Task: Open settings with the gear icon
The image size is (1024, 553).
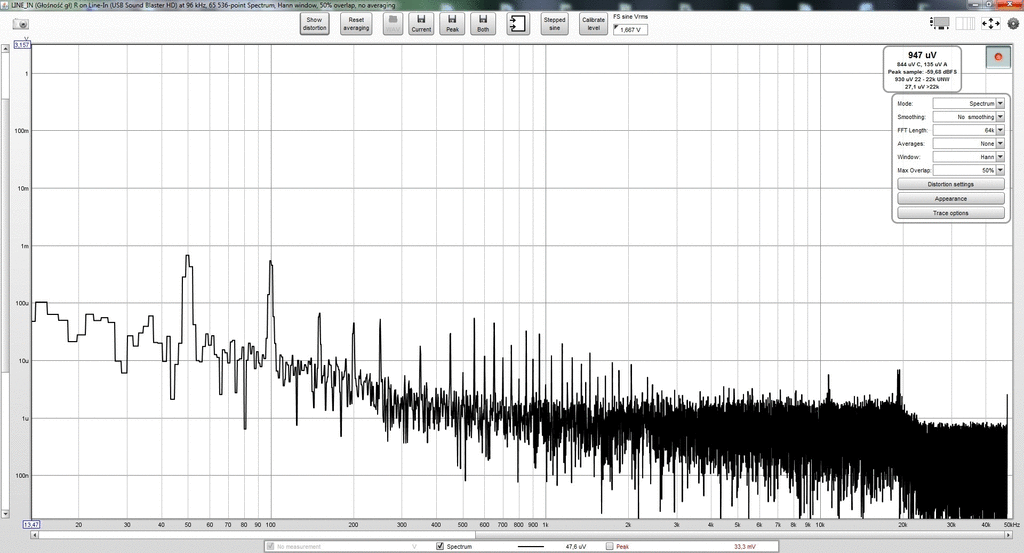Action: click(1013, 24)
